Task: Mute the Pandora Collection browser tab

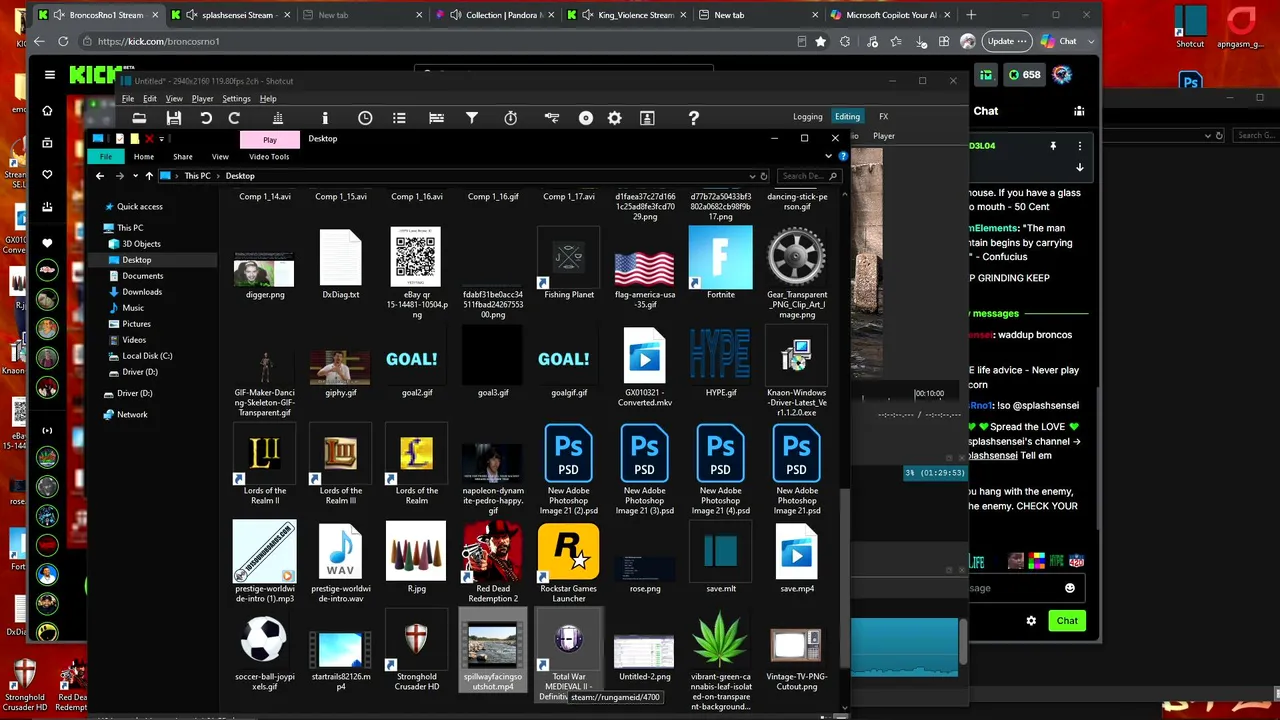Action: click(x=456, y=15)
